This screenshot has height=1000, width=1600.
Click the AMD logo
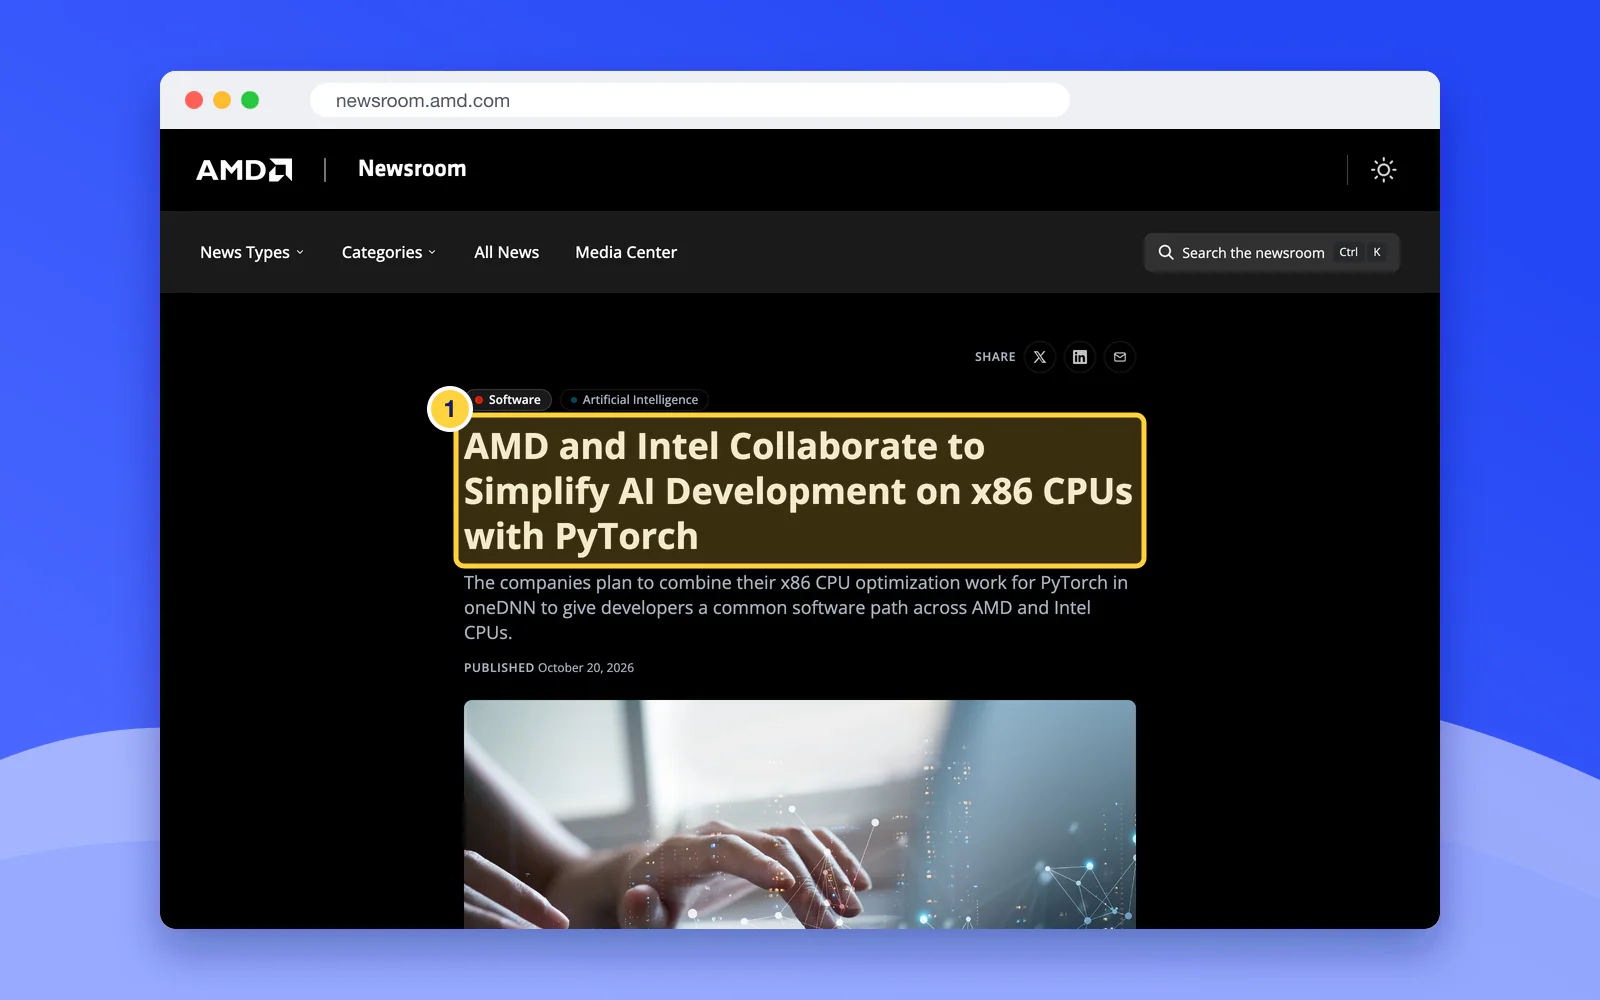[x=244, y=170]
